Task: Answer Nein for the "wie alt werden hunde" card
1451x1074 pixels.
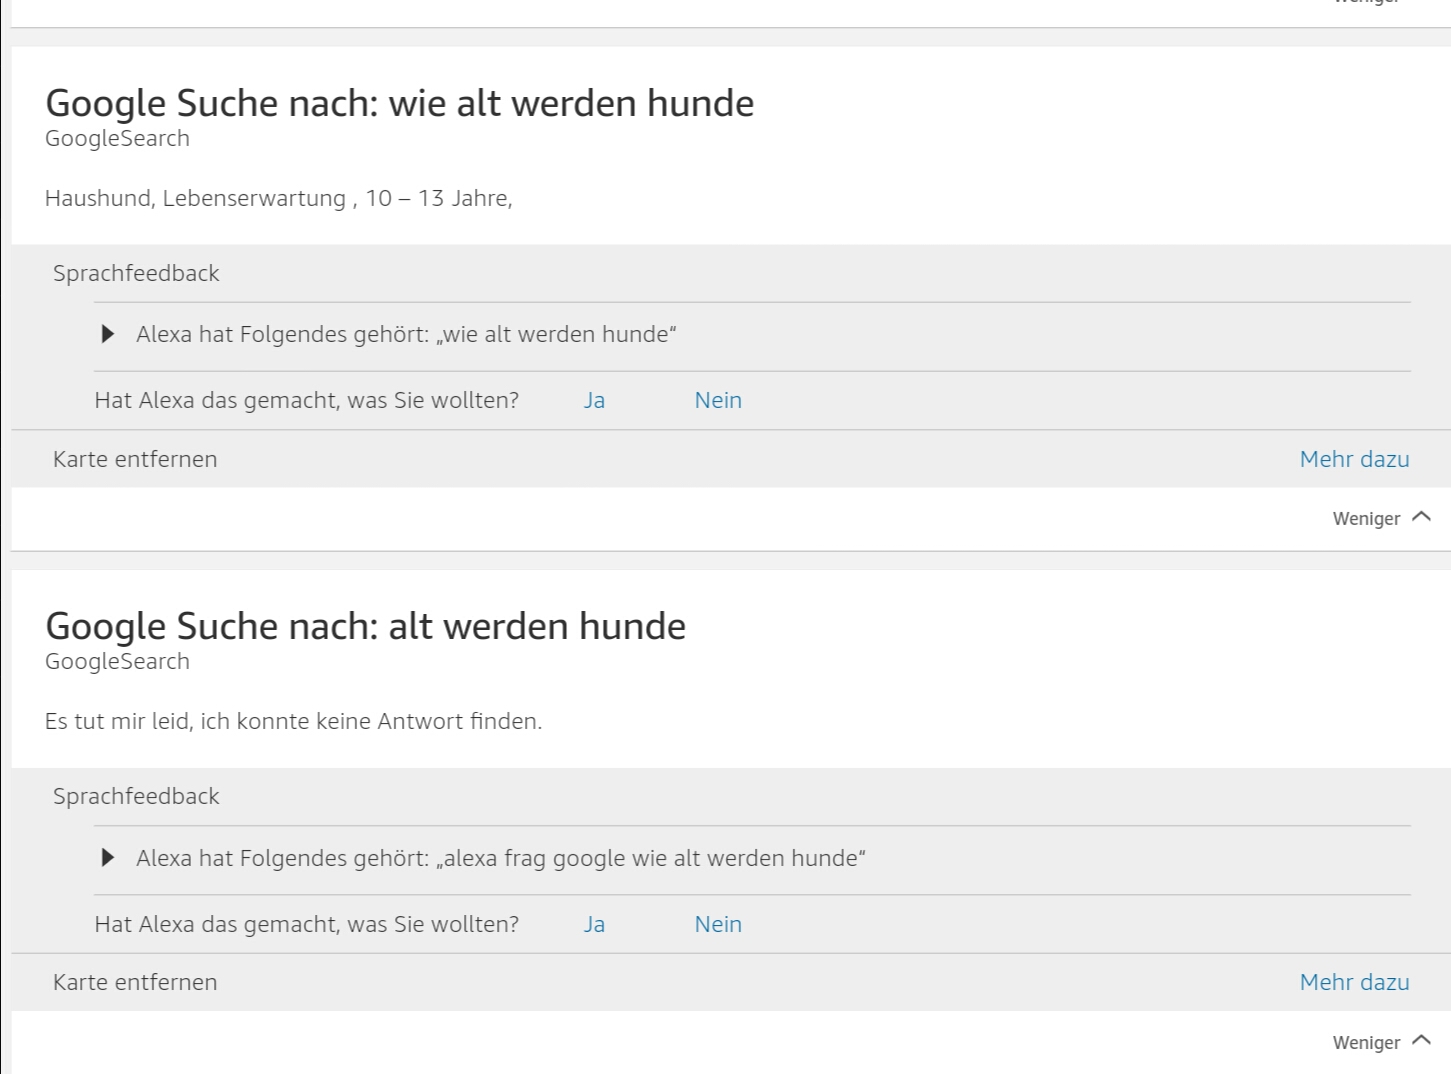Action: 718,401
